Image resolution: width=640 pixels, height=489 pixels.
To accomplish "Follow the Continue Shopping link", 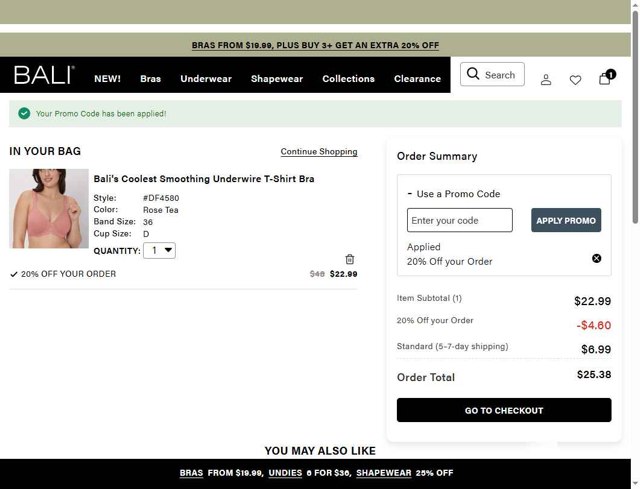I will point(319,151).
